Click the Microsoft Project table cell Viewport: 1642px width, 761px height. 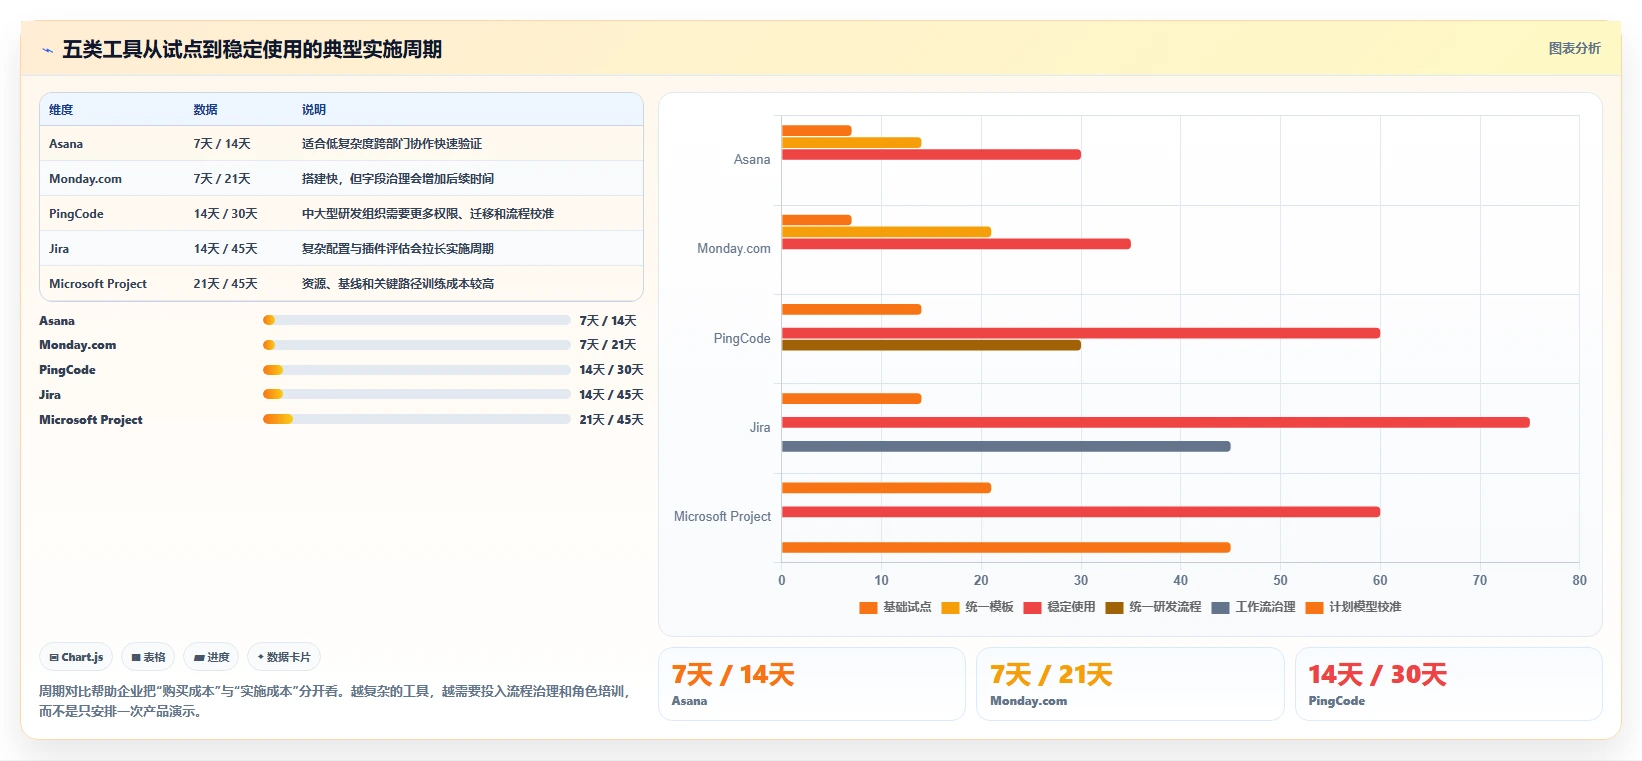tap(98, 284)
